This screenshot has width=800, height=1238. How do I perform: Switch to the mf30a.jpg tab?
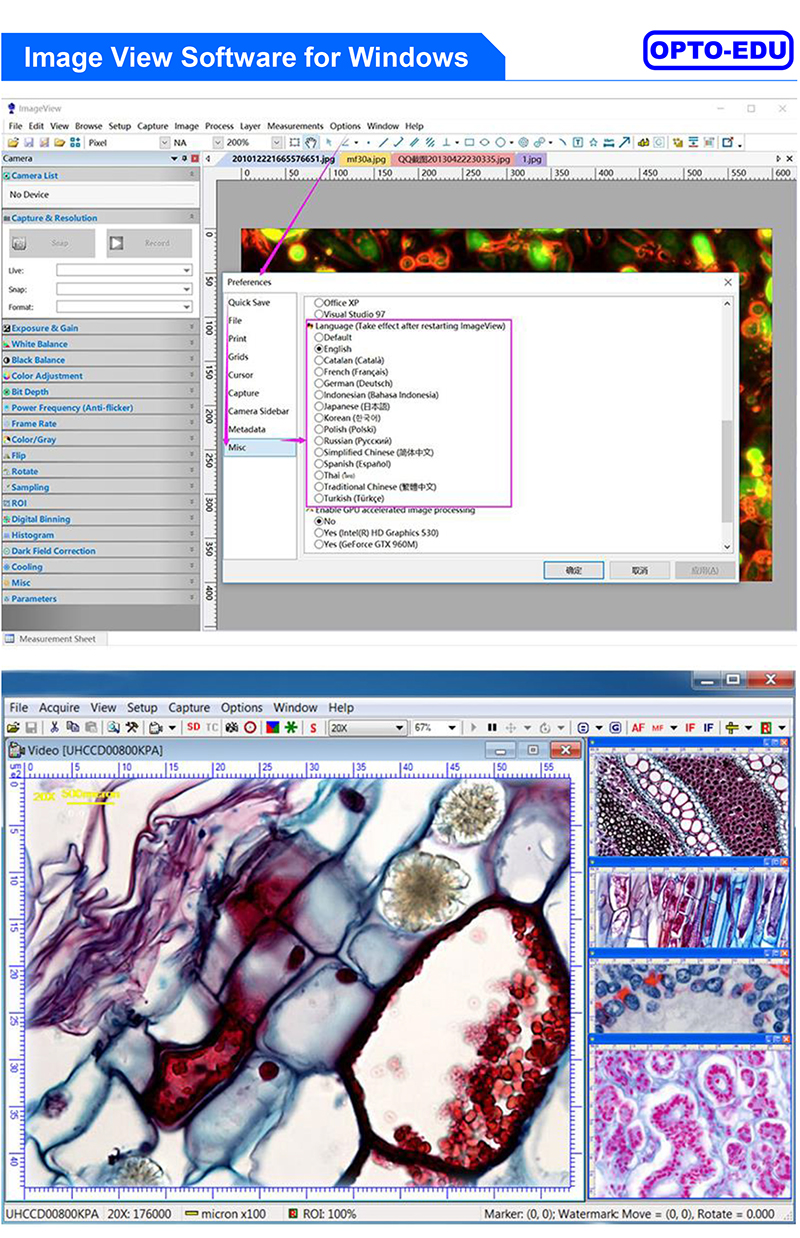(x=365, y=158)
